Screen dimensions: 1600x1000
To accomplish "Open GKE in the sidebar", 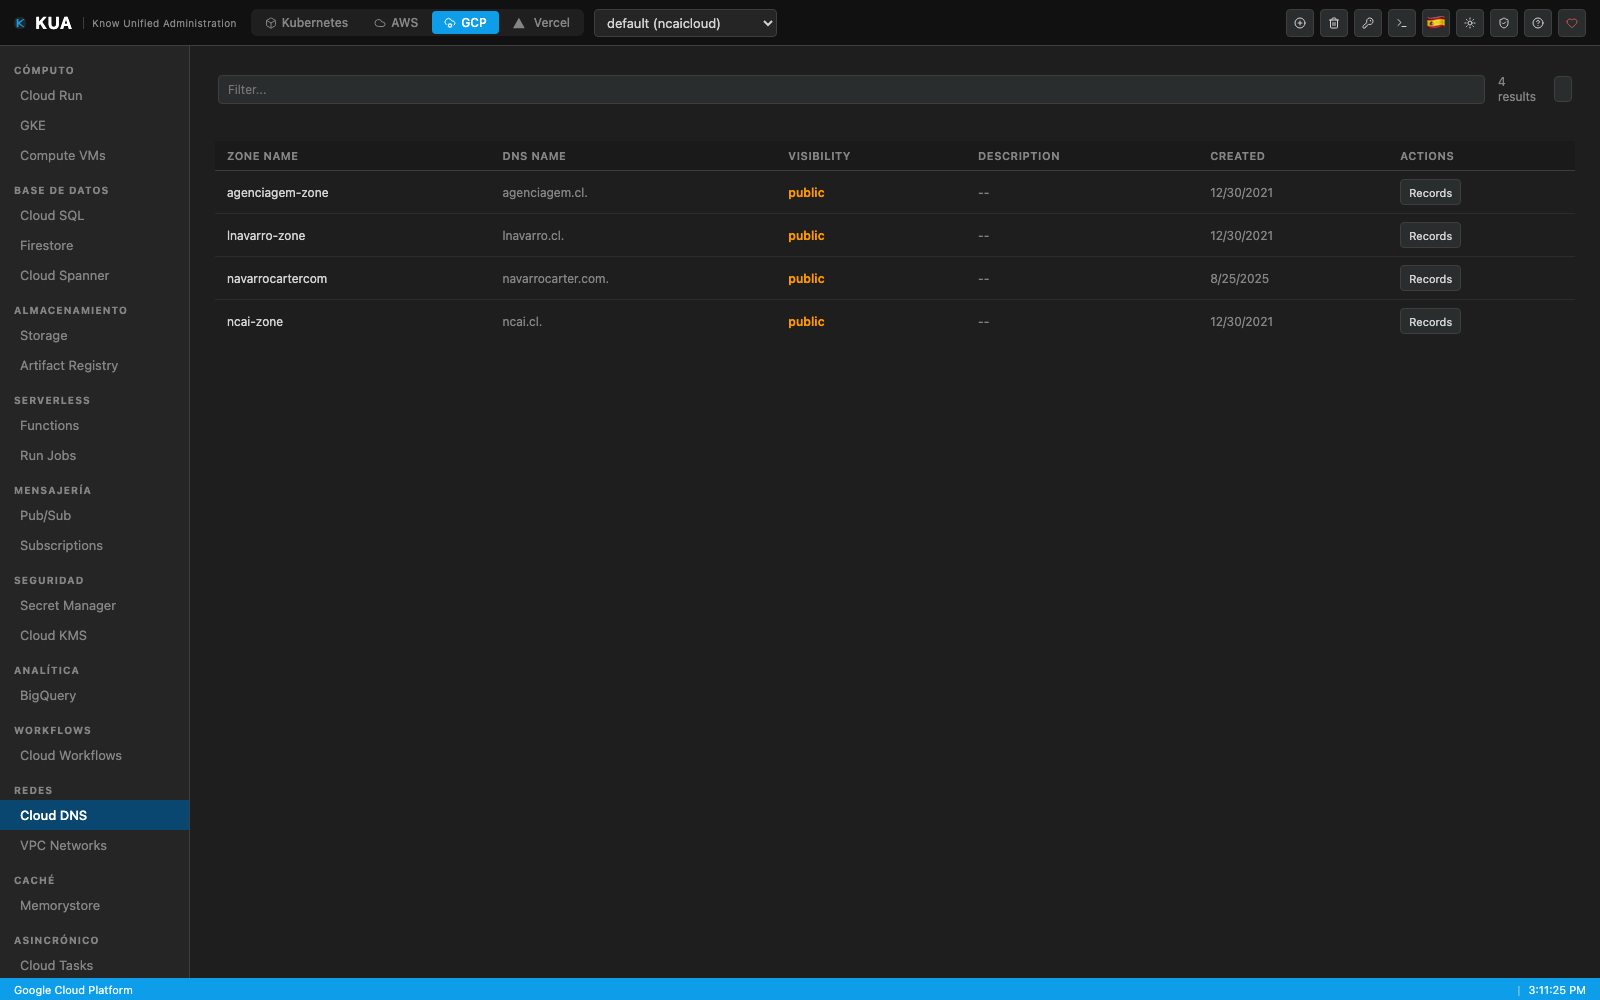I will click(x=95, y=125).
